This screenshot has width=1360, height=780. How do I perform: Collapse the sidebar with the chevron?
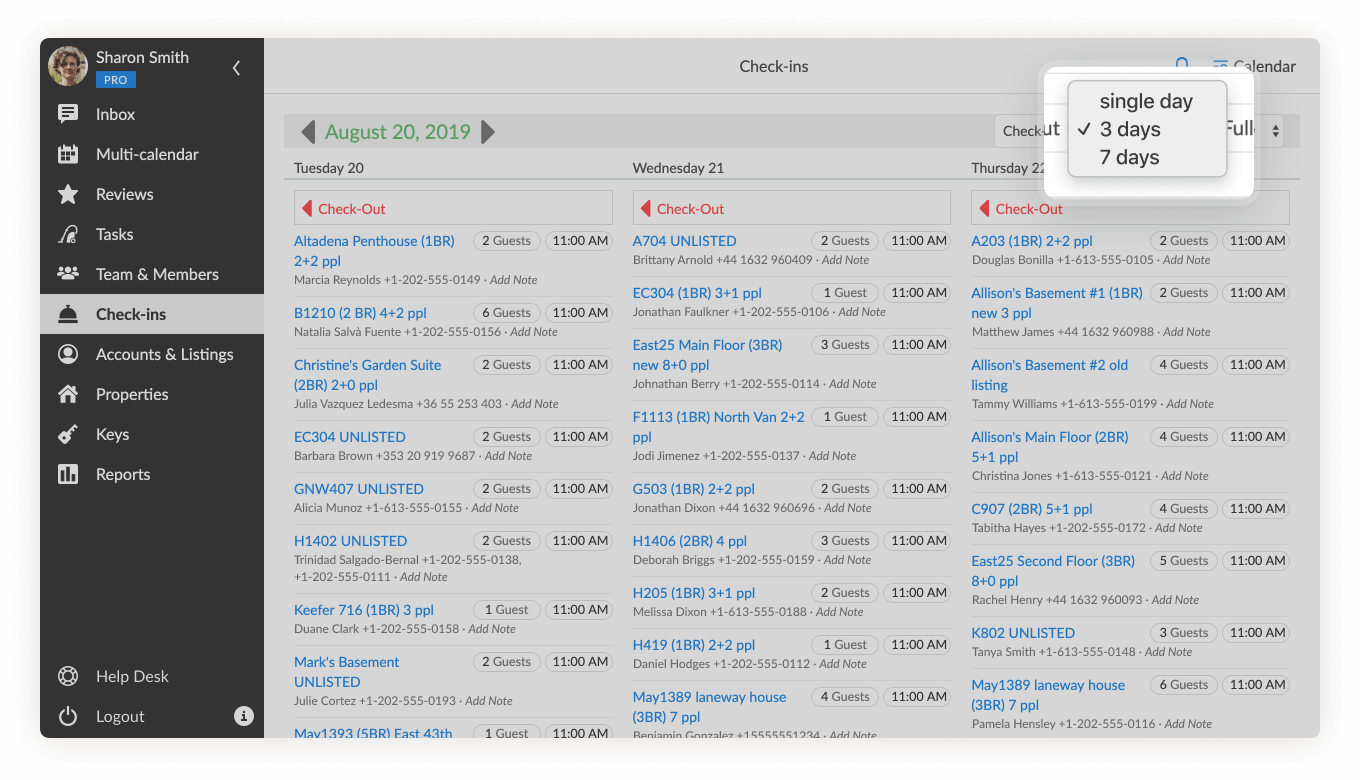pos(236,68)
